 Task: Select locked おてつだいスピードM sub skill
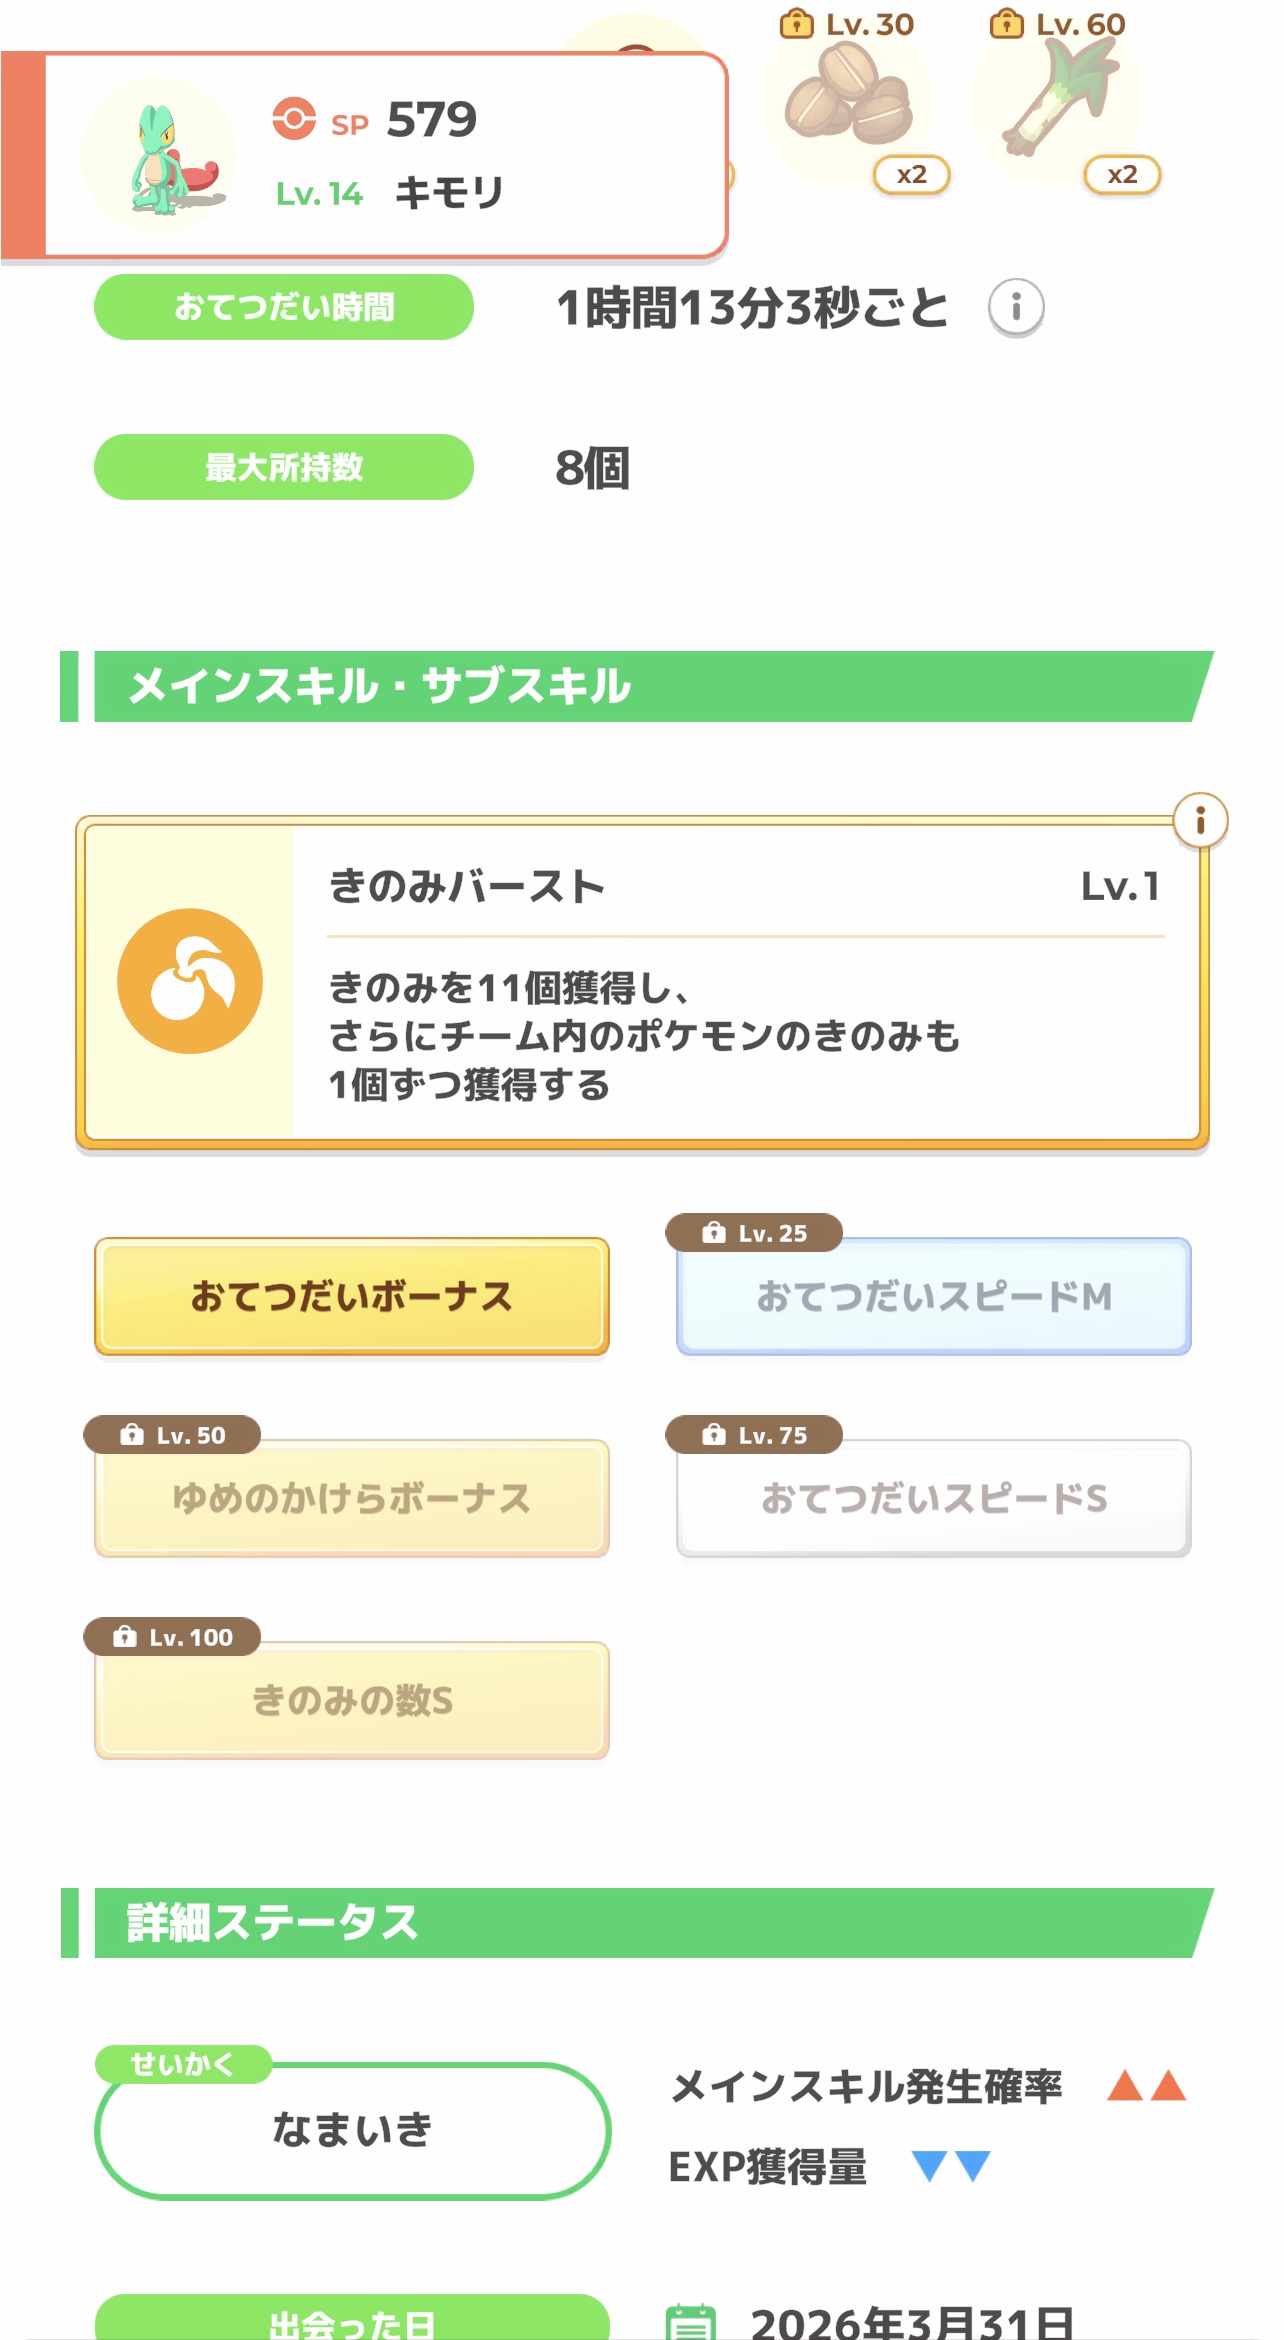(x=933, y=1297)
